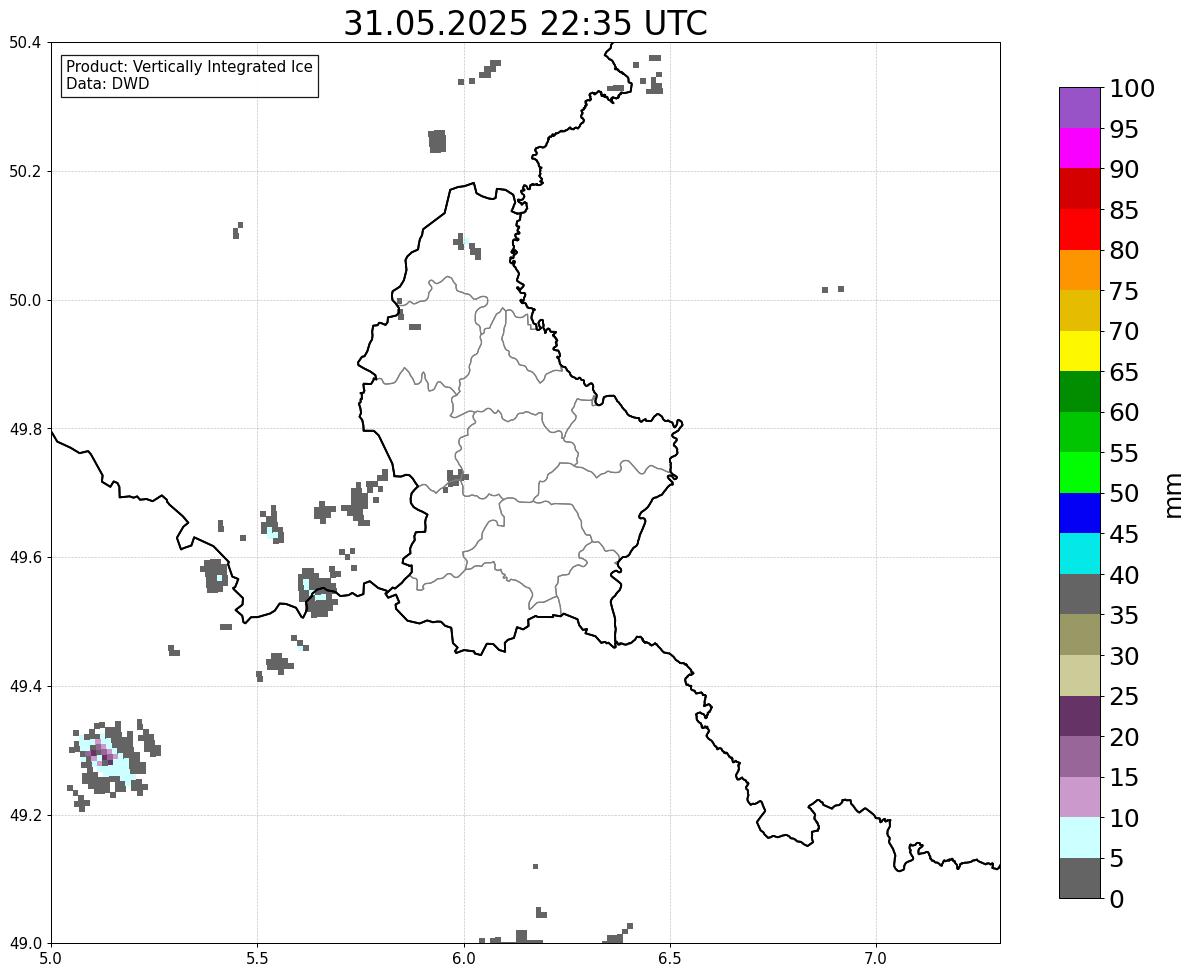
Task: Click the colorbar tick label 100
Action: point(1131,88)
